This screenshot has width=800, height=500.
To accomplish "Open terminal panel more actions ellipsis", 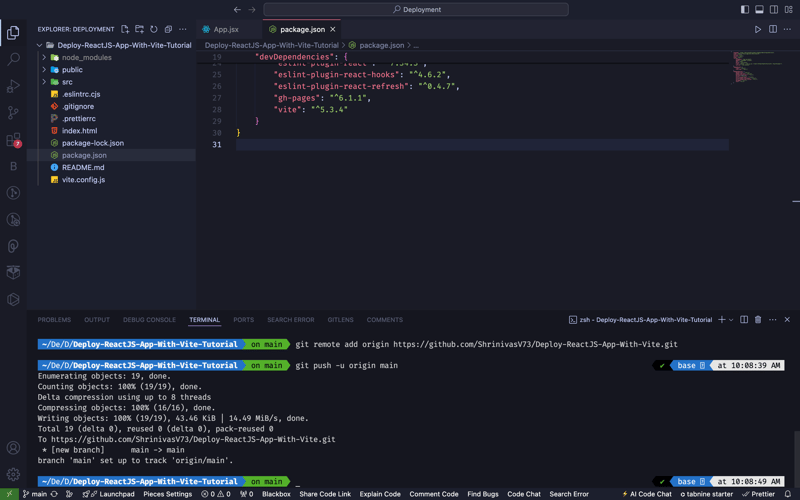I will [773, 319].
